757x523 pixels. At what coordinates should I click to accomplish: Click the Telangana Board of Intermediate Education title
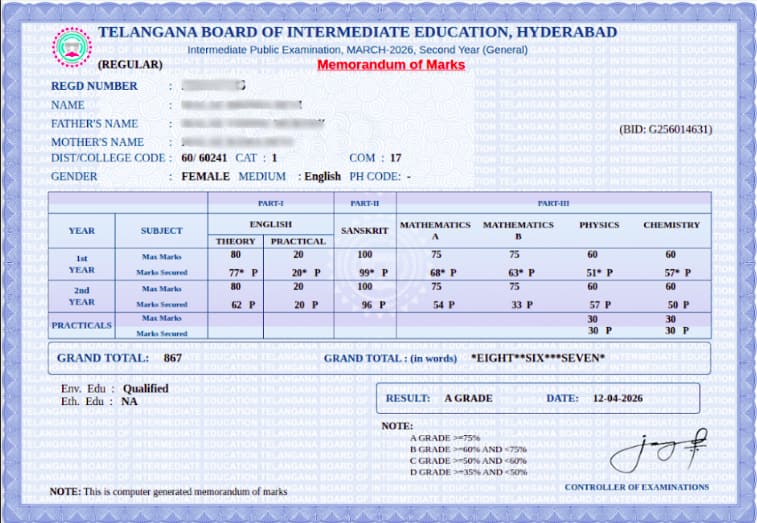pos(357,33)
